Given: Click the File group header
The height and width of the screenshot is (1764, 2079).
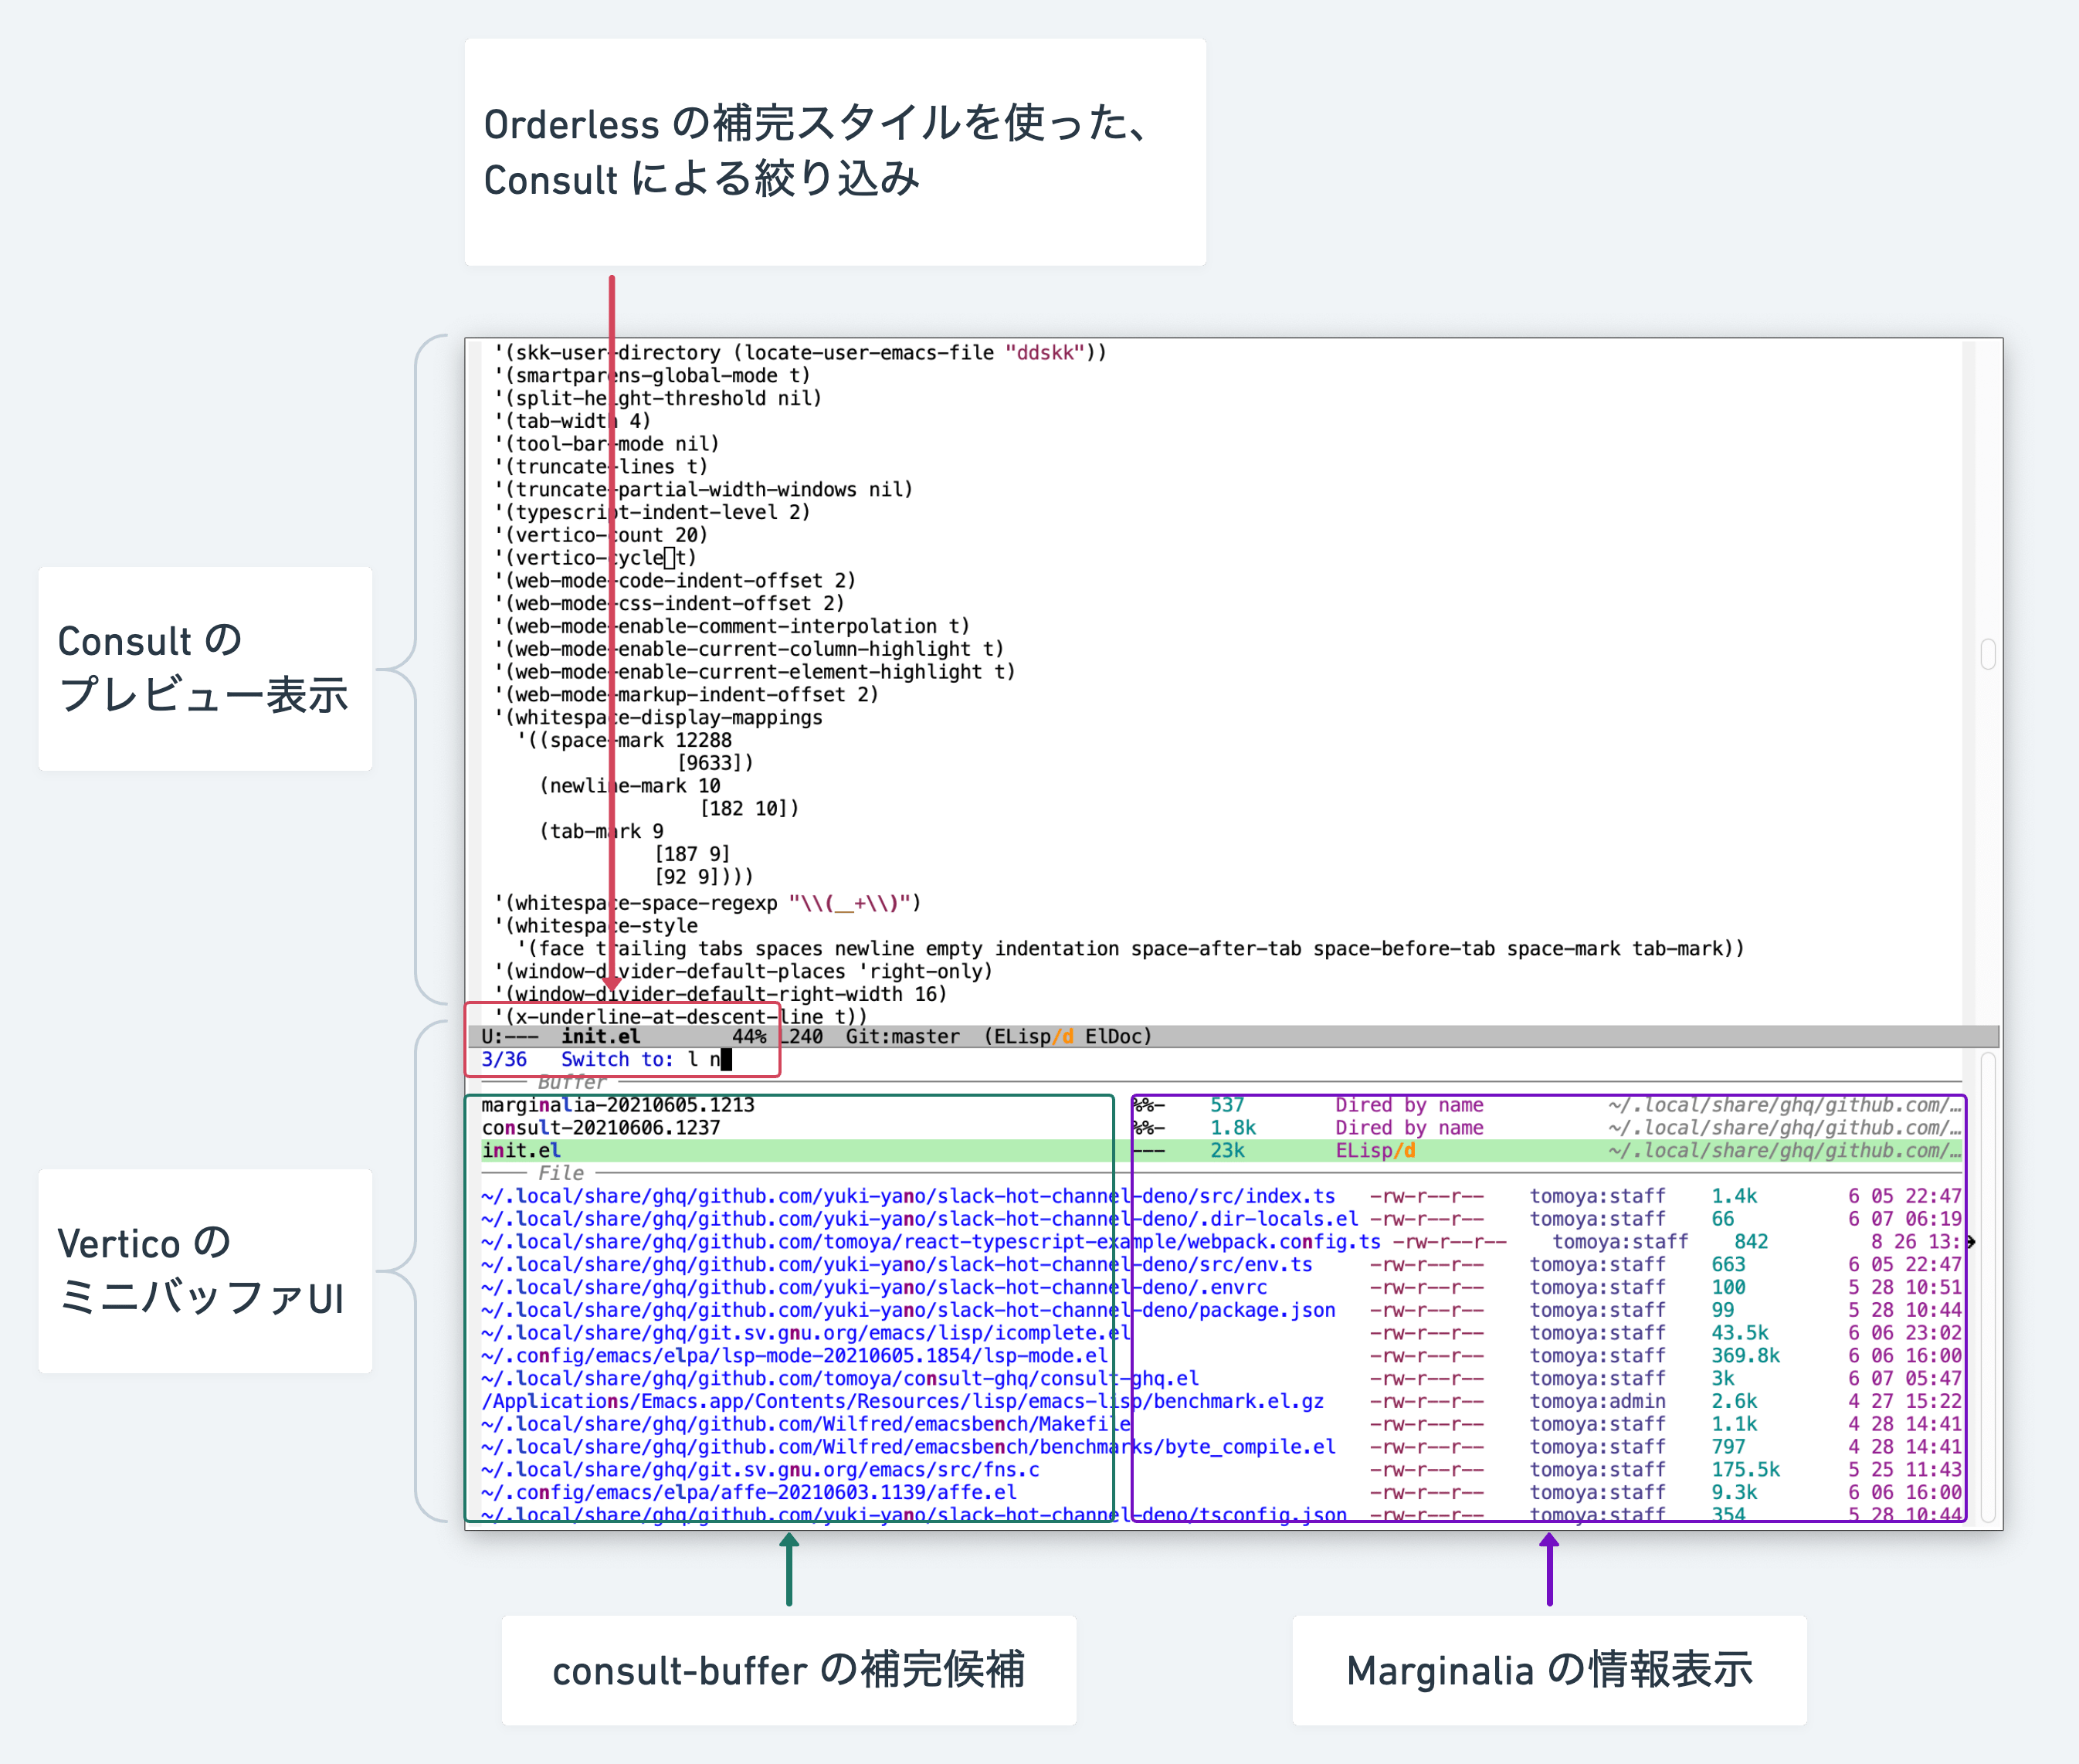Looking at the screenshot, I should click(561, 1173).
